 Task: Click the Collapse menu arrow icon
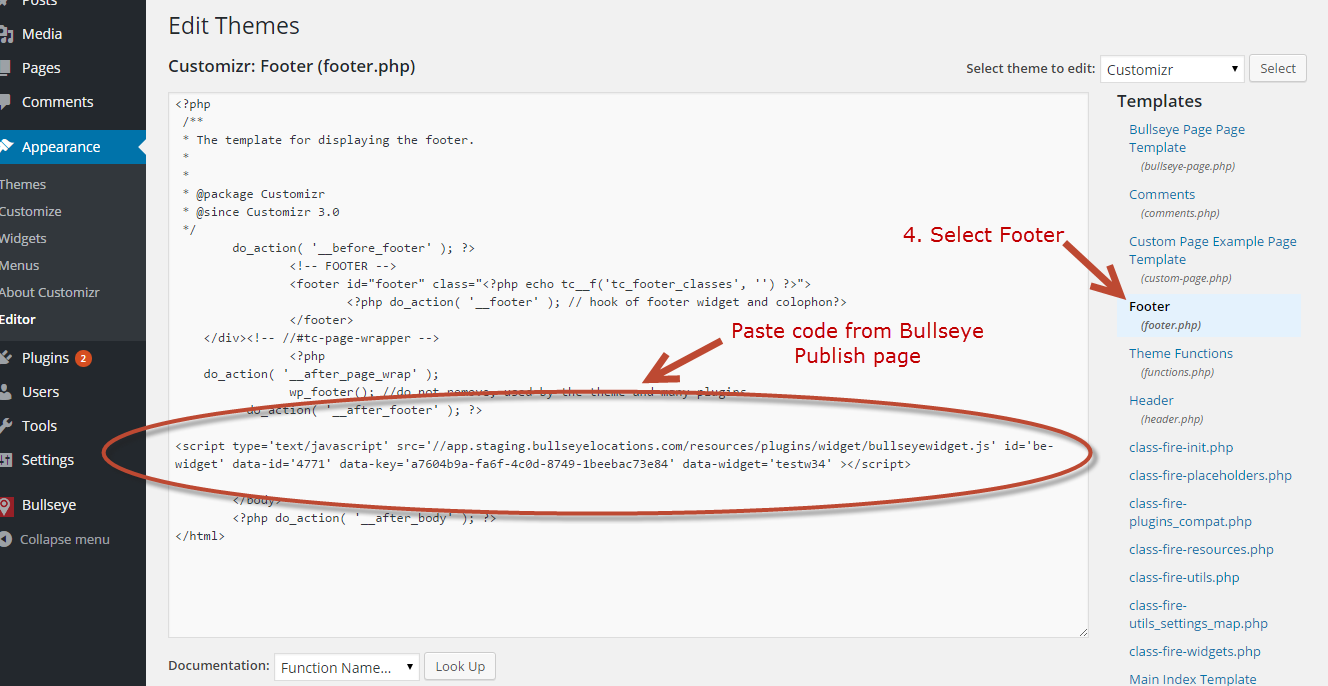(x=6, y=540)
